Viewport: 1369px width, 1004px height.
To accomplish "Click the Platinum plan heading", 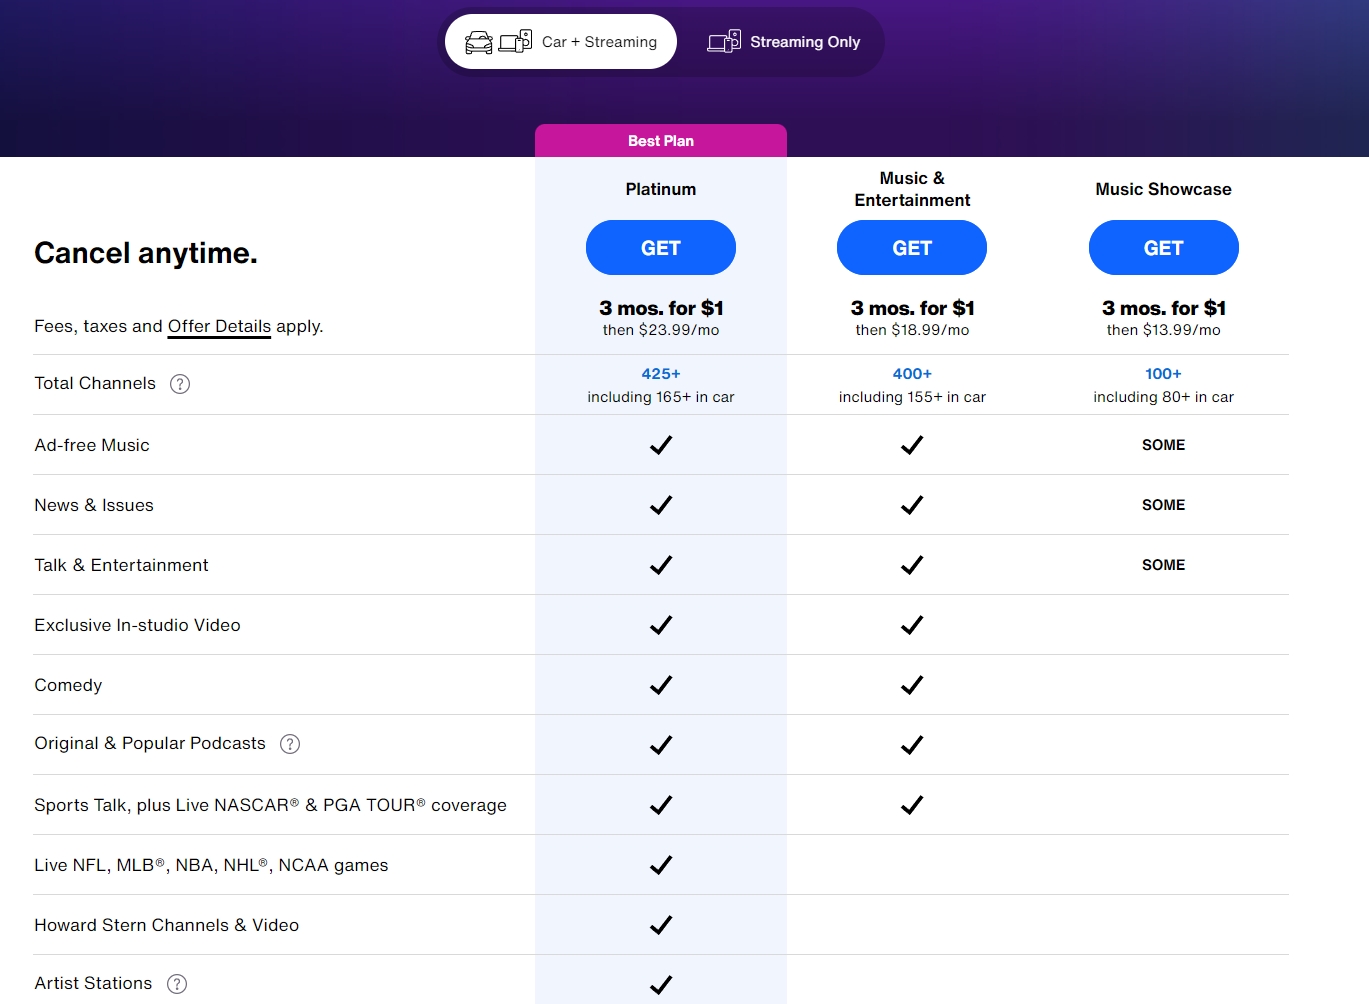I will (661, 189).
